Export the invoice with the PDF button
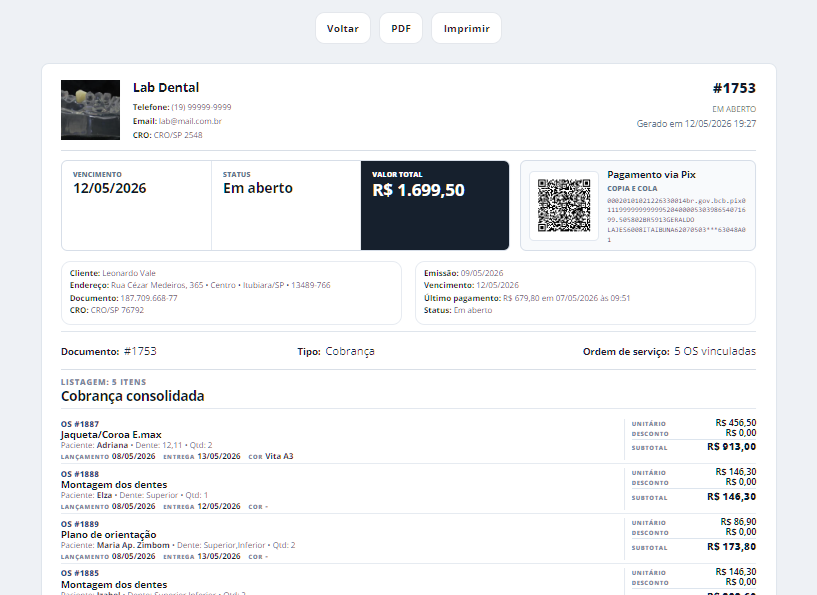 pyautogui.click(x=401, y=29)
